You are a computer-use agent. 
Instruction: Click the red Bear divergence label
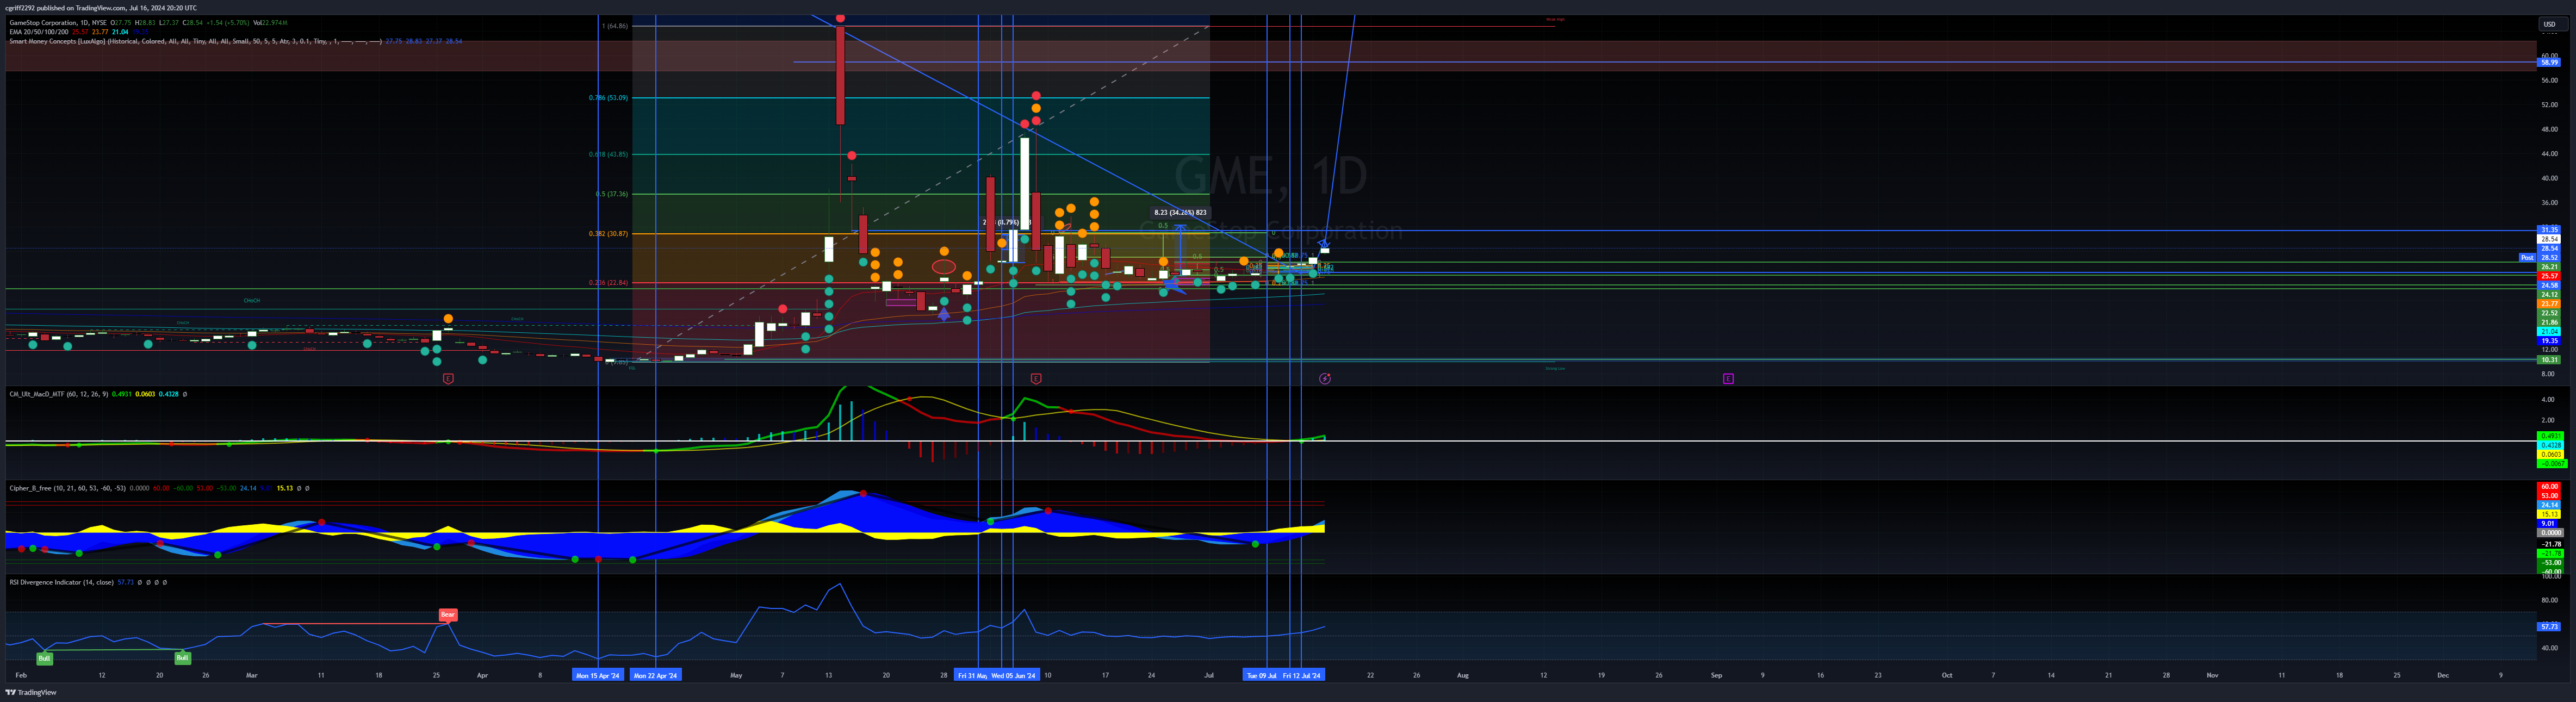pos(448,615)
